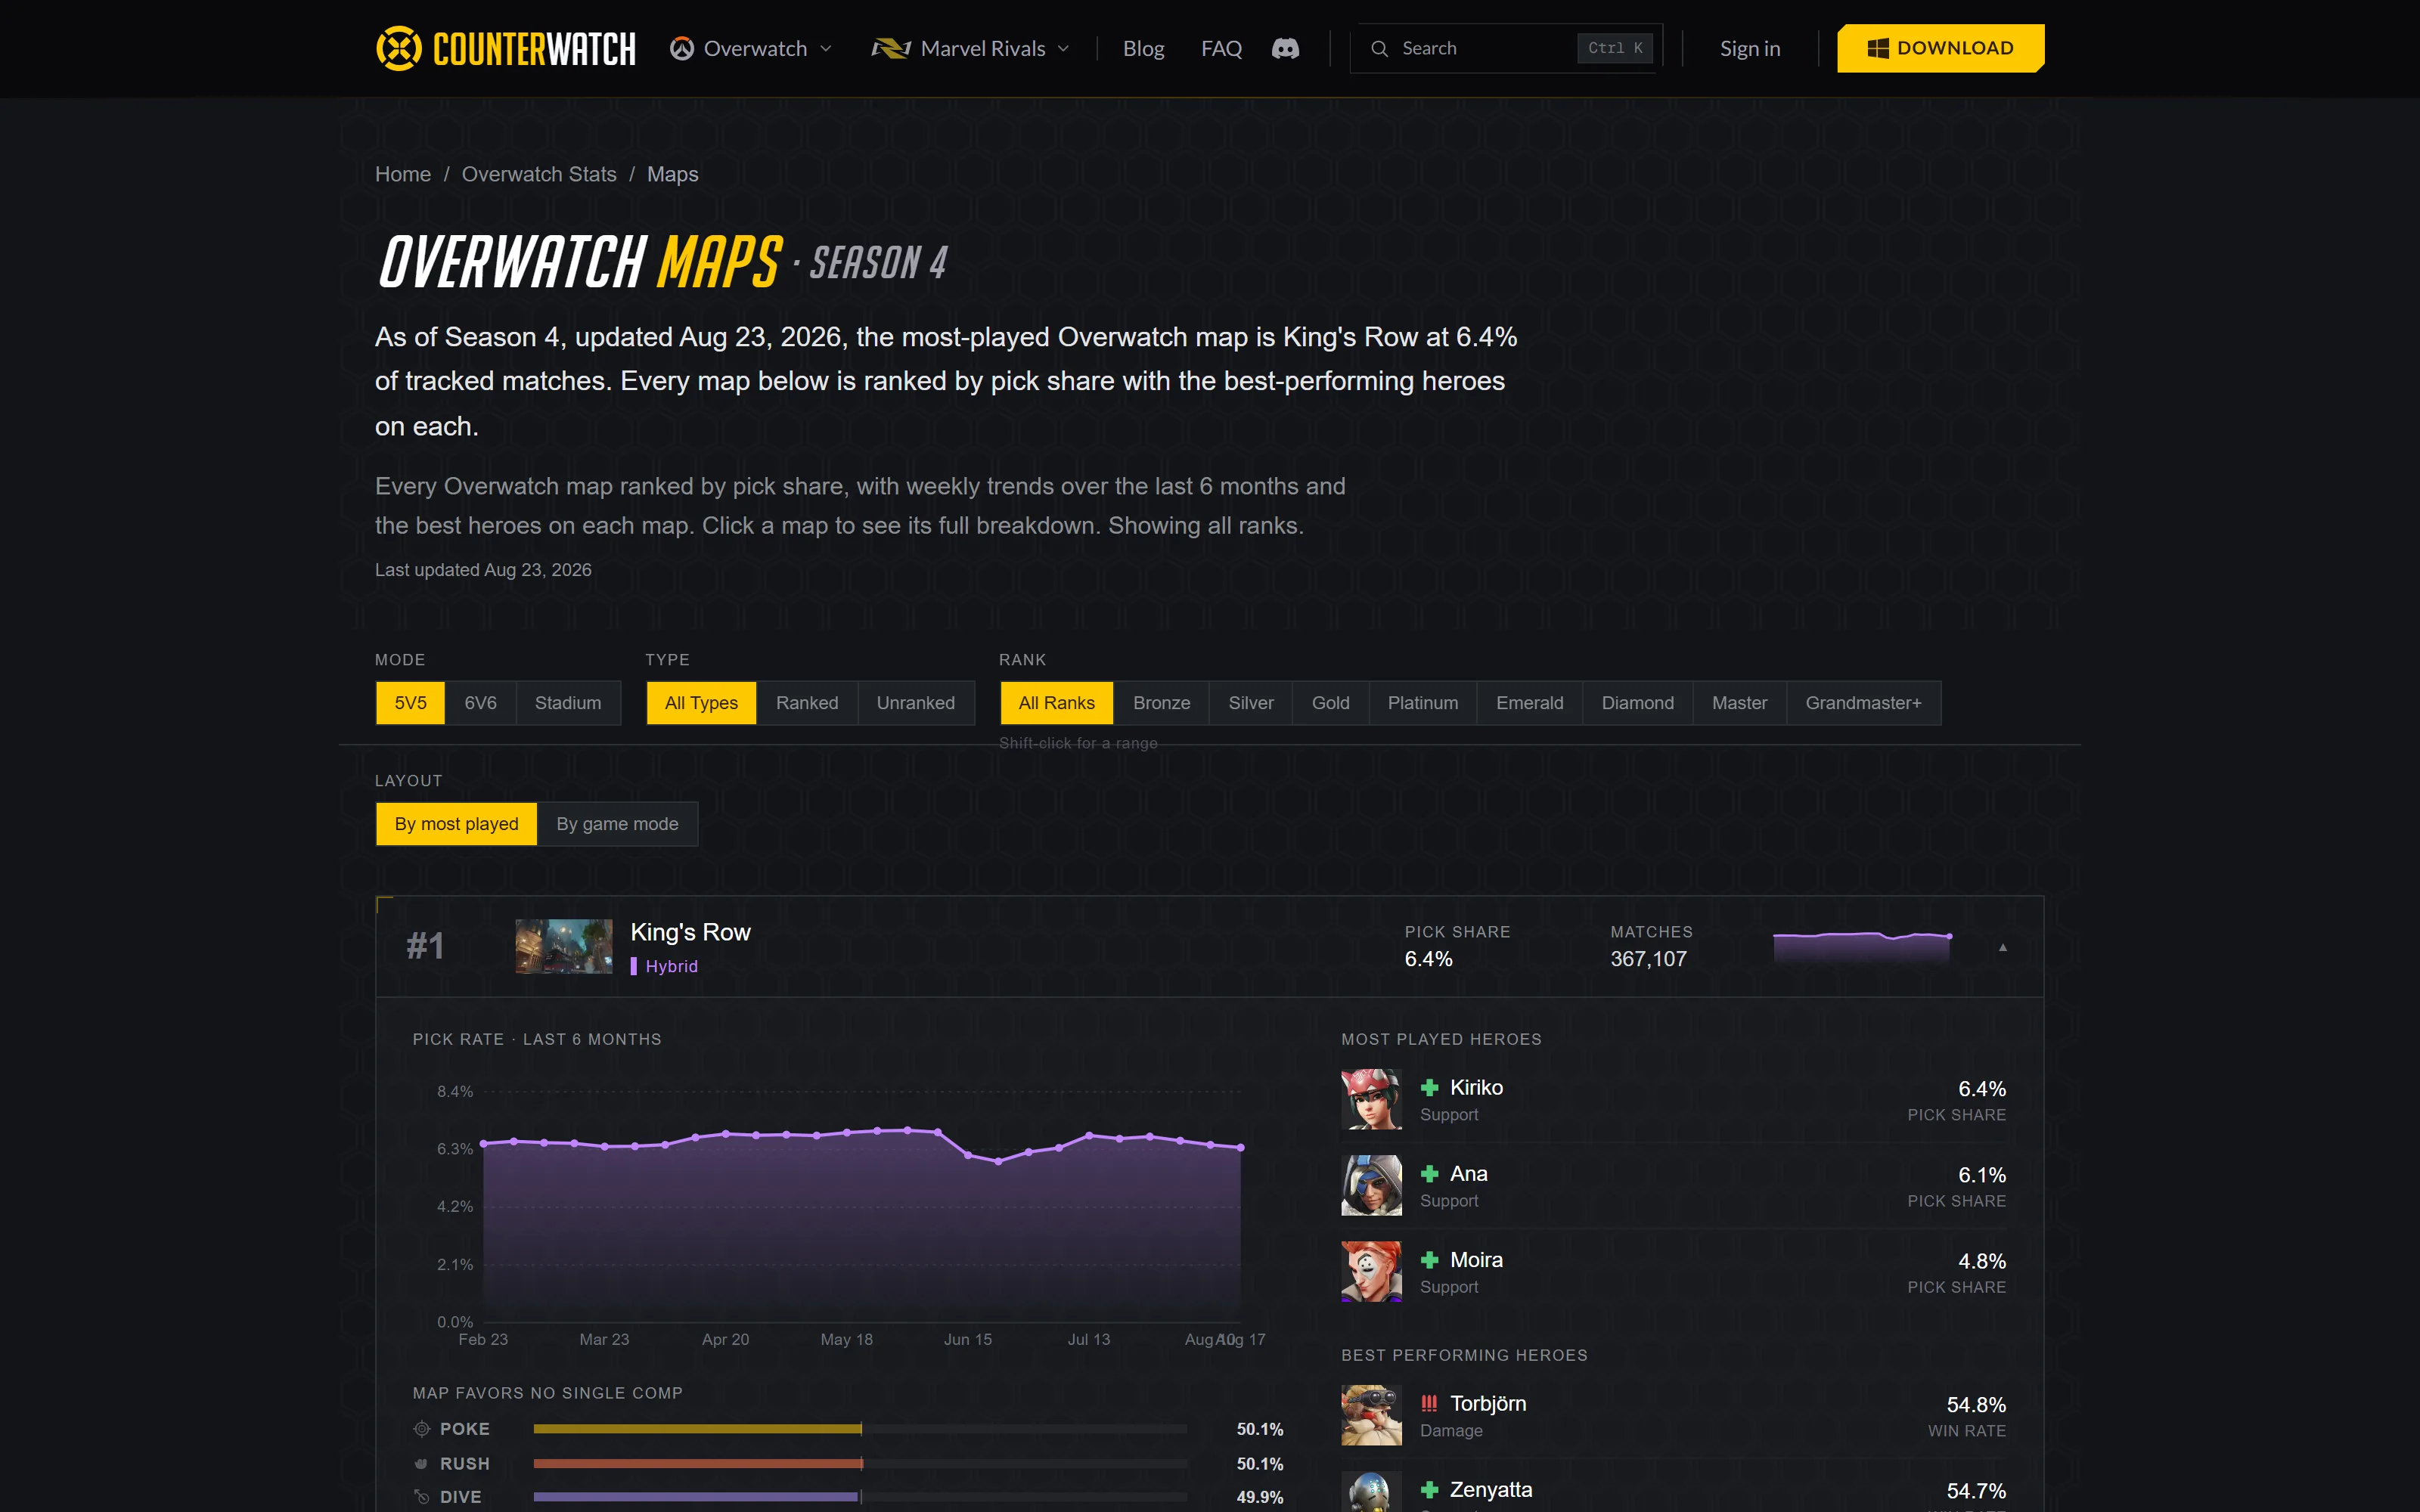Viewport: 2420px width, 1512px height.
Task: Open Moira's hero portrait
Action: pos(1371,1271)
